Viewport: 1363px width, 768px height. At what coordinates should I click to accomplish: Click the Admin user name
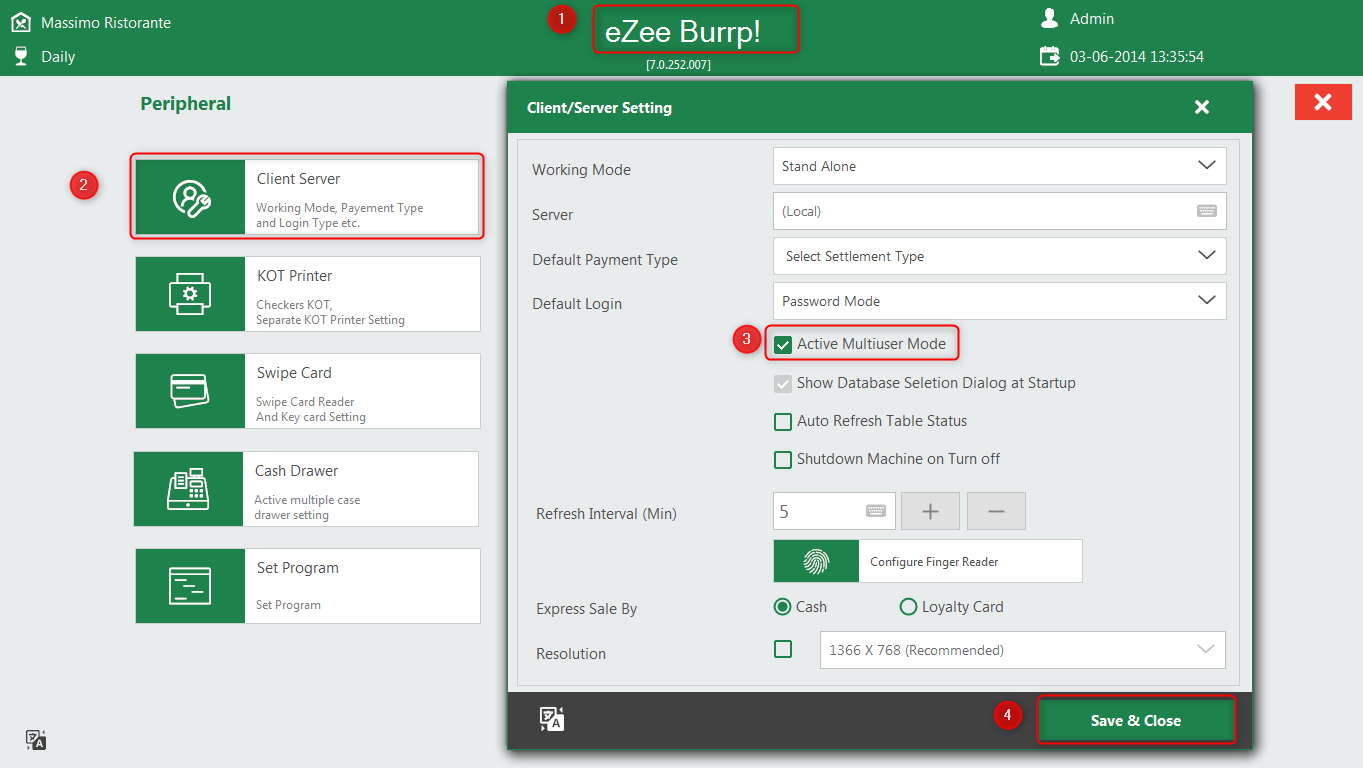click(1092, 19)
